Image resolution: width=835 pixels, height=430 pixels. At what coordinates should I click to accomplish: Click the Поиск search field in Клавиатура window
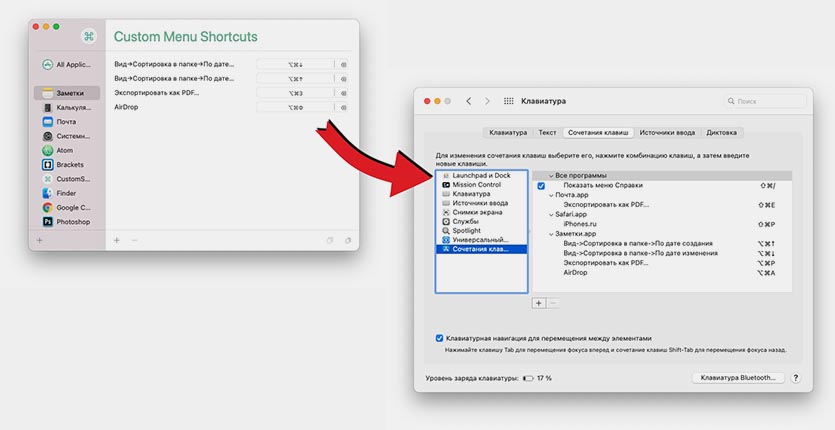(x=765, y=101)
